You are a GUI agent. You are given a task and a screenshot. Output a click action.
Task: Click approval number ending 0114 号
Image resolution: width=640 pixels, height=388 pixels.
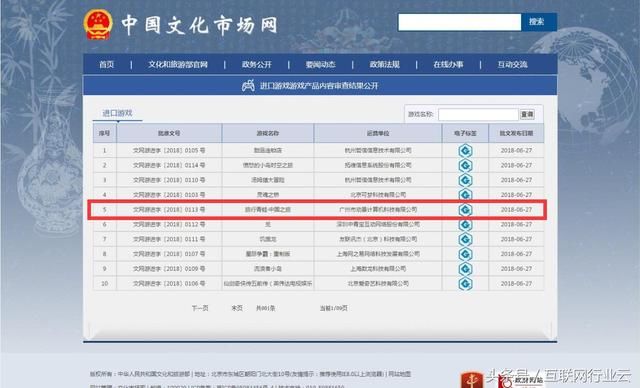click(169, 165)
